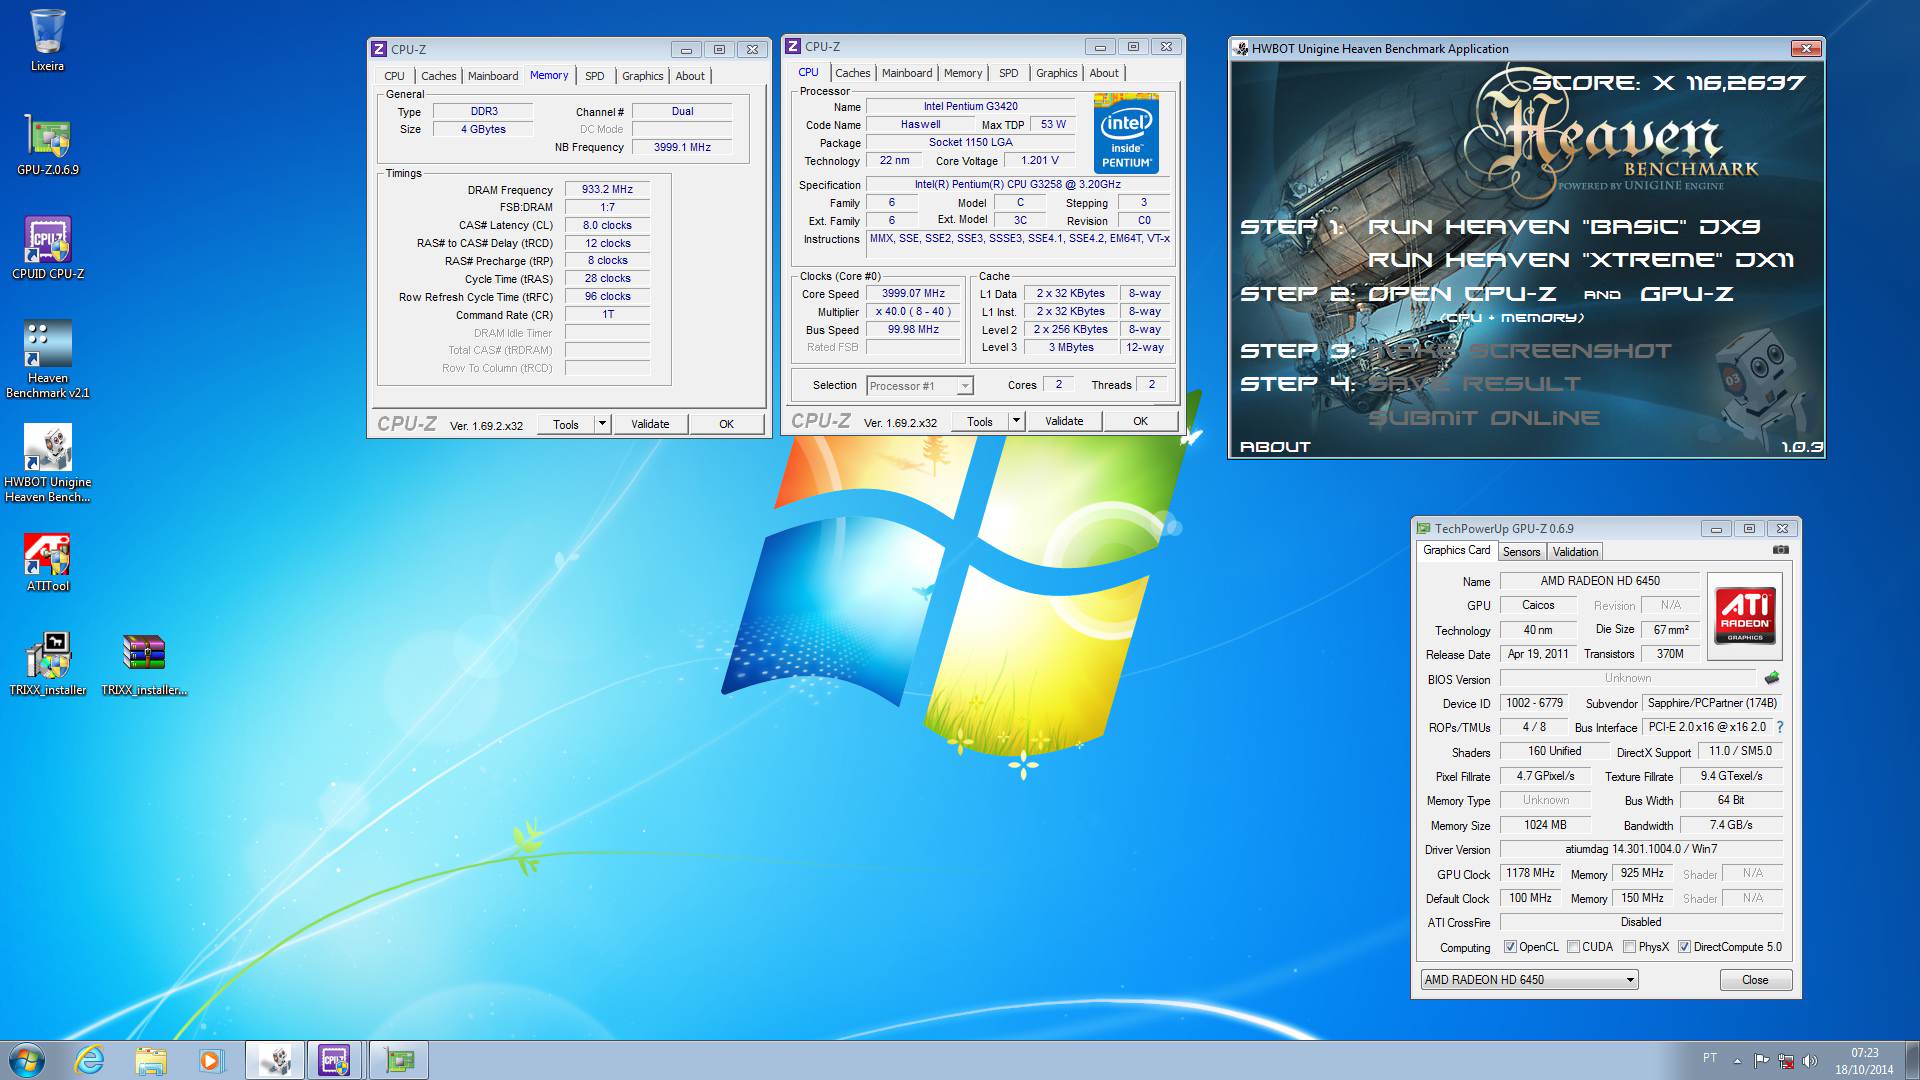Open Tools dropdown arrow in Memory CPU-Z window
Image resolution: width=1920 pixels, height=1080 pixels.
[602, 424]
